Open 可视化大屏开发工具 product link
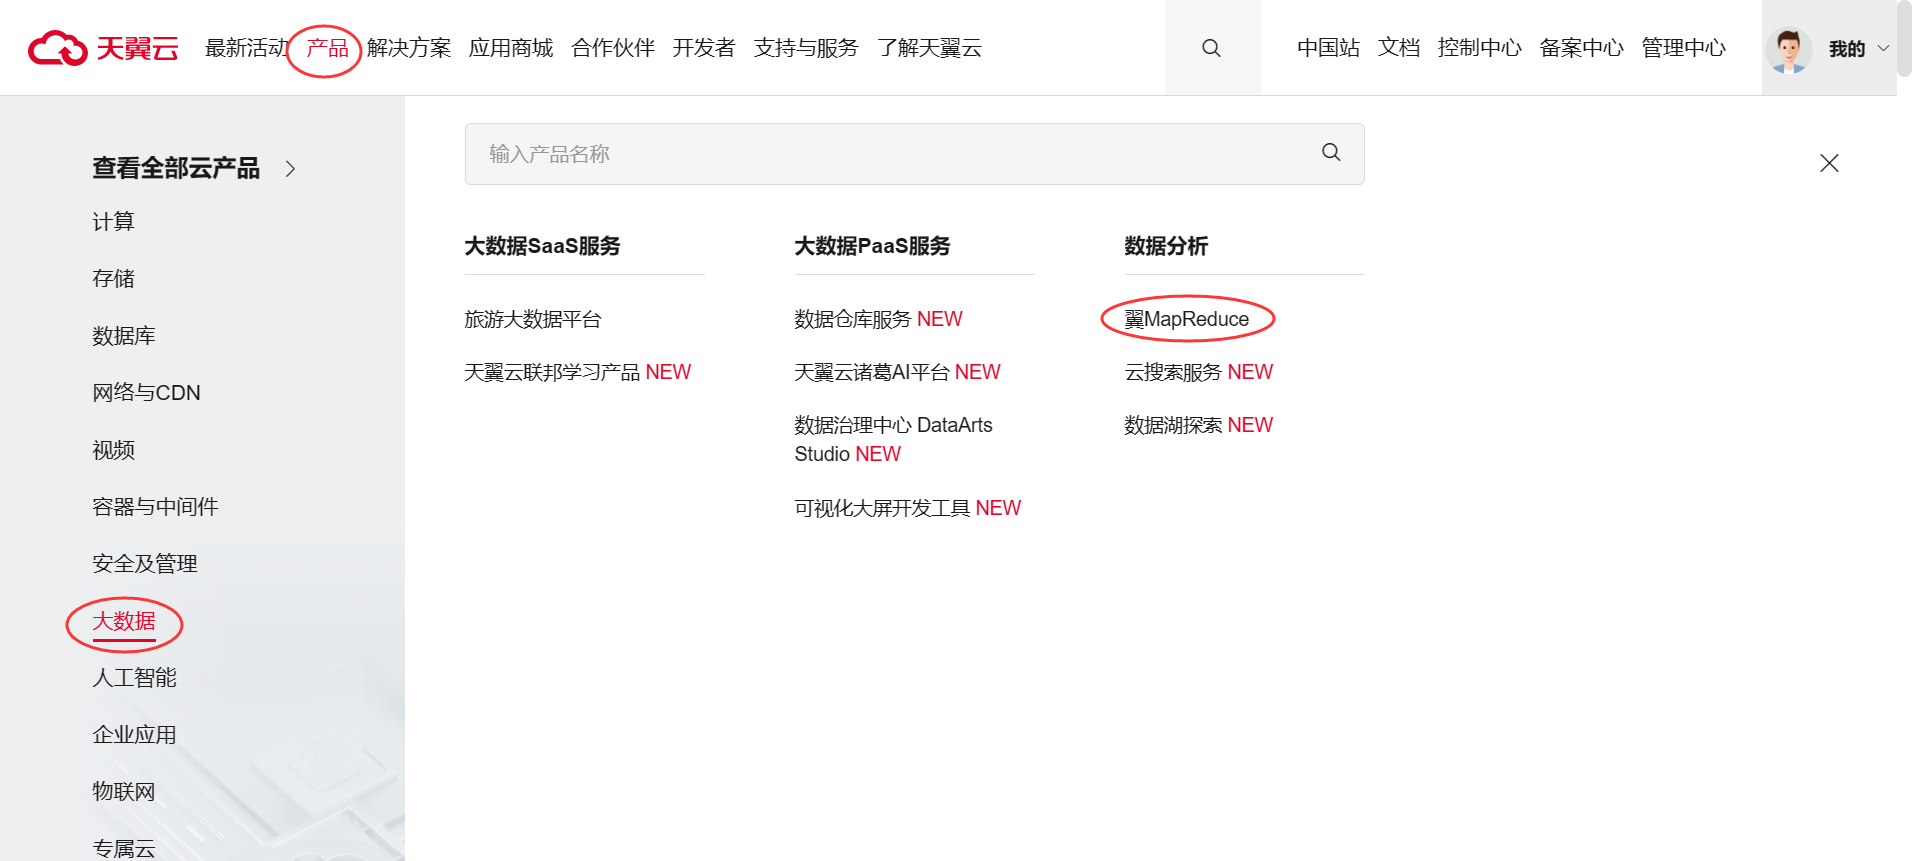Screen dimensions: 1912x861 908,508
